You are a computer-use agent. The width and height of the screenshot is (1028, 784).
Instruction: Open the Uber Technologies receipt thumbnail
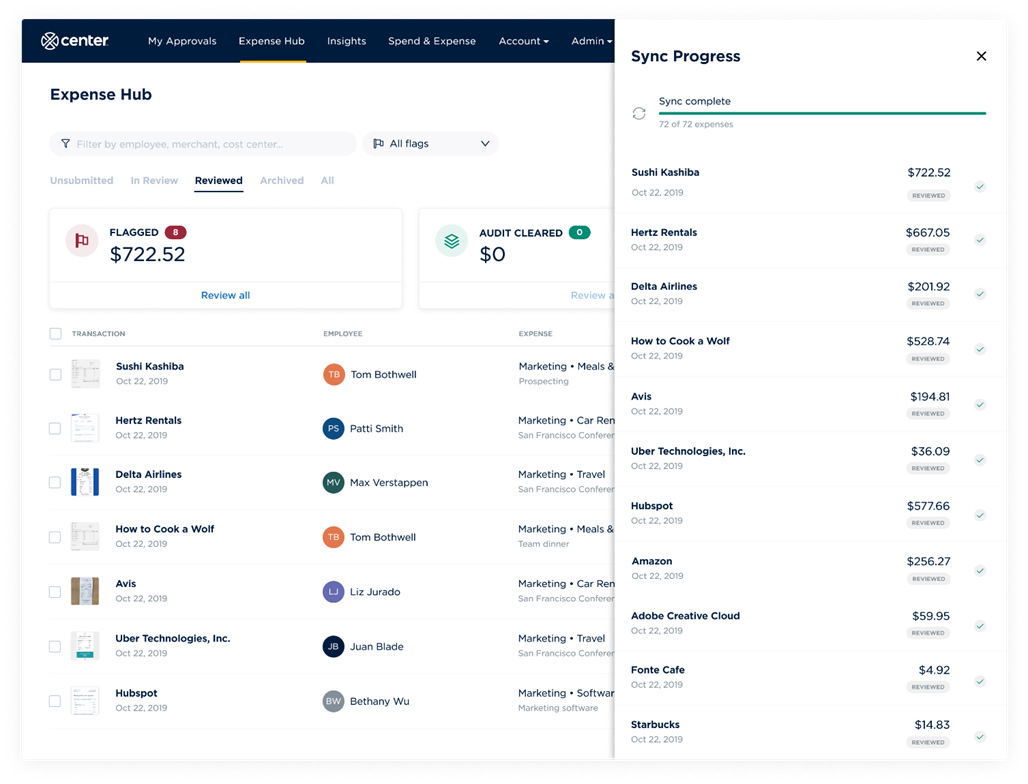point(85,646)
